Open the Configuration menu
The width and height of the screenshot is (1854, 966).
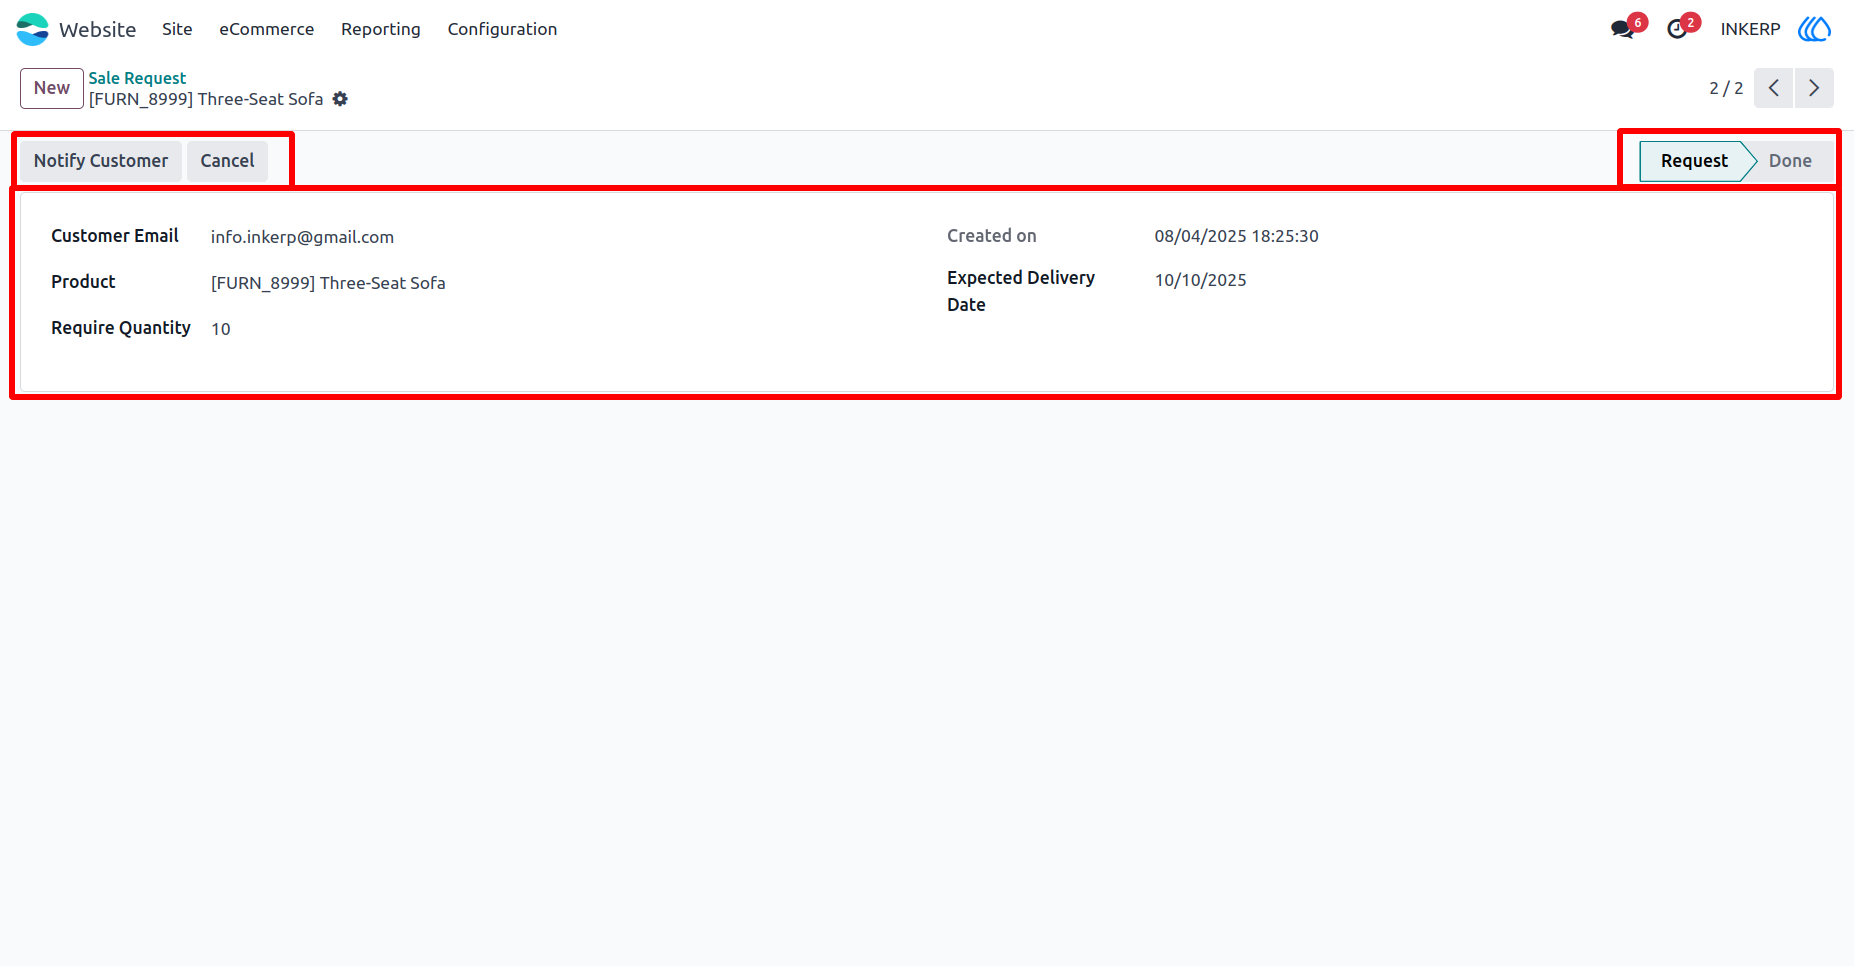coord(502,29)
